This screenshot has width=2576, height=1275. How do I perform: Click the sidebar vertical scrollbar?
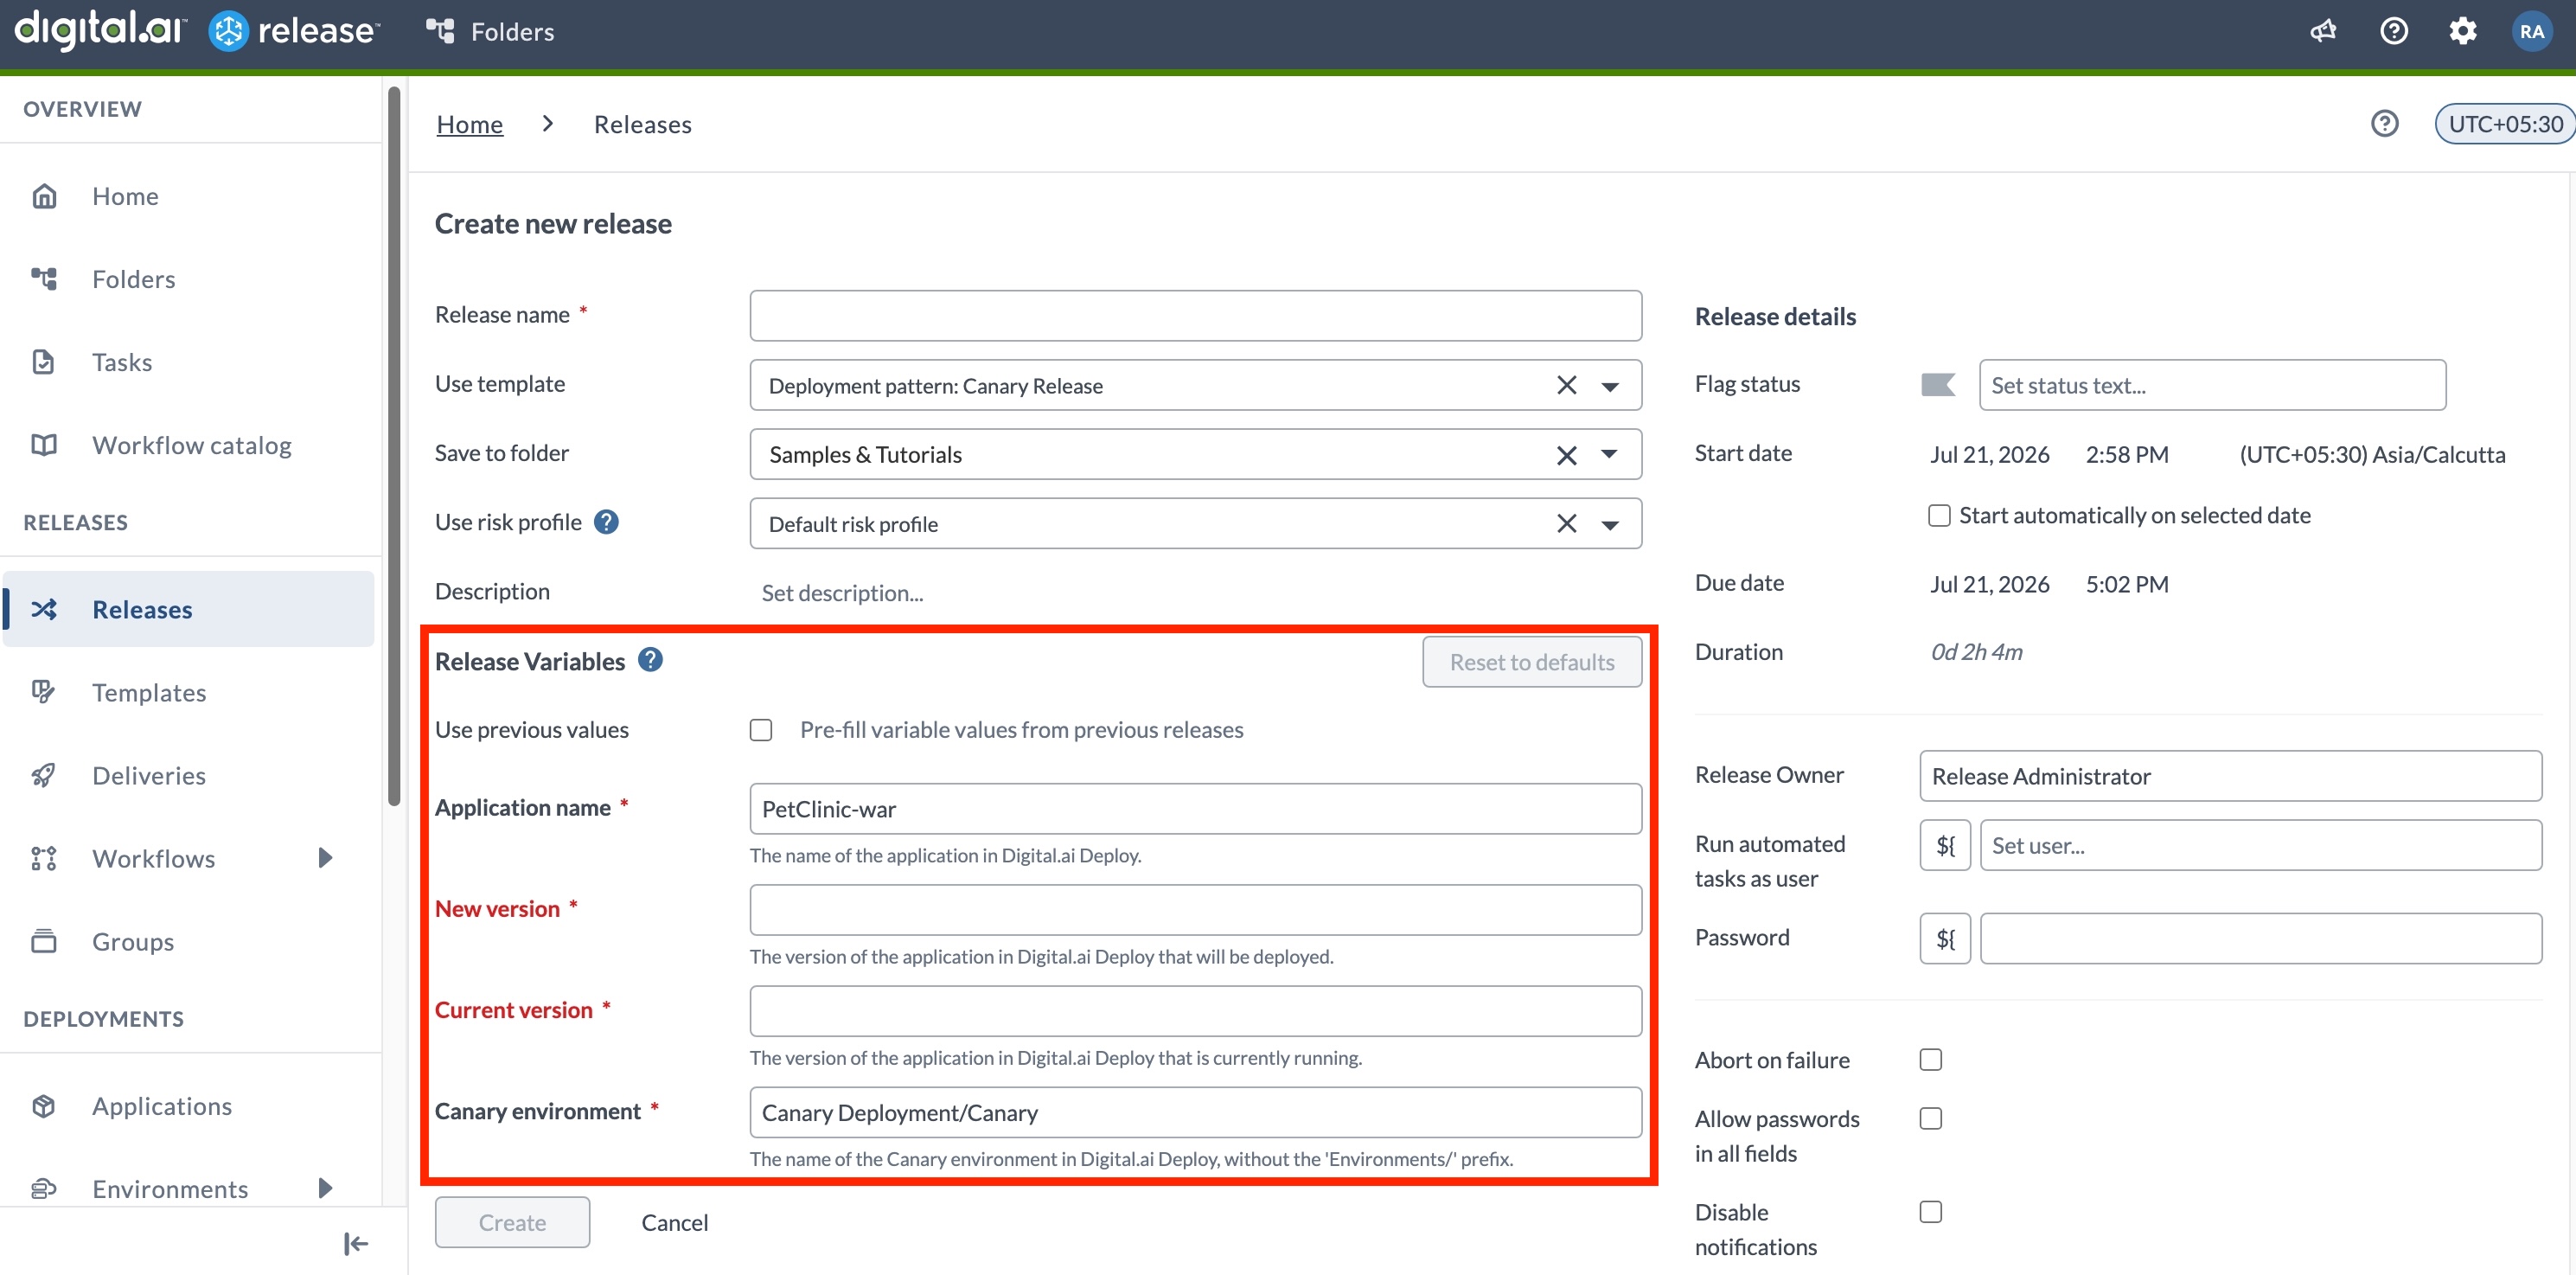(394, 446)
